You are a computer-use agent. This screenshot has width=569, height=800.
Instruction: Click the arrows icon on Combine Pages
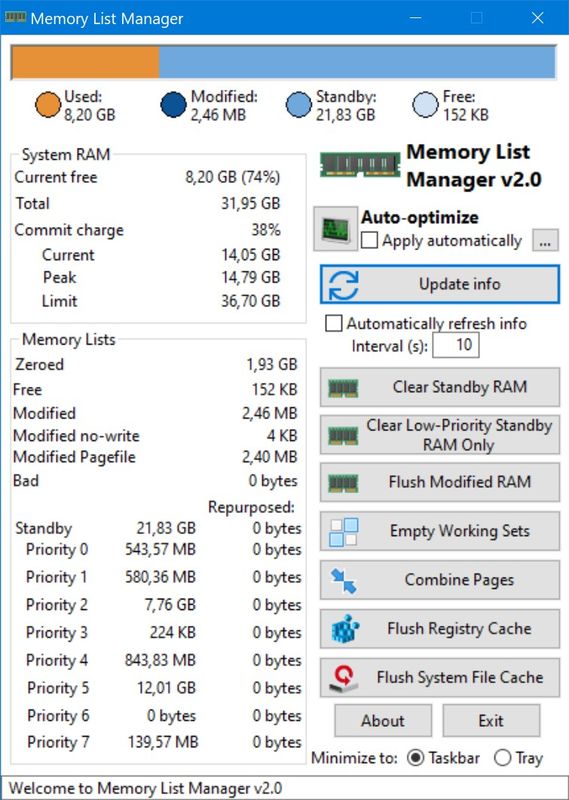click(343, 581)
